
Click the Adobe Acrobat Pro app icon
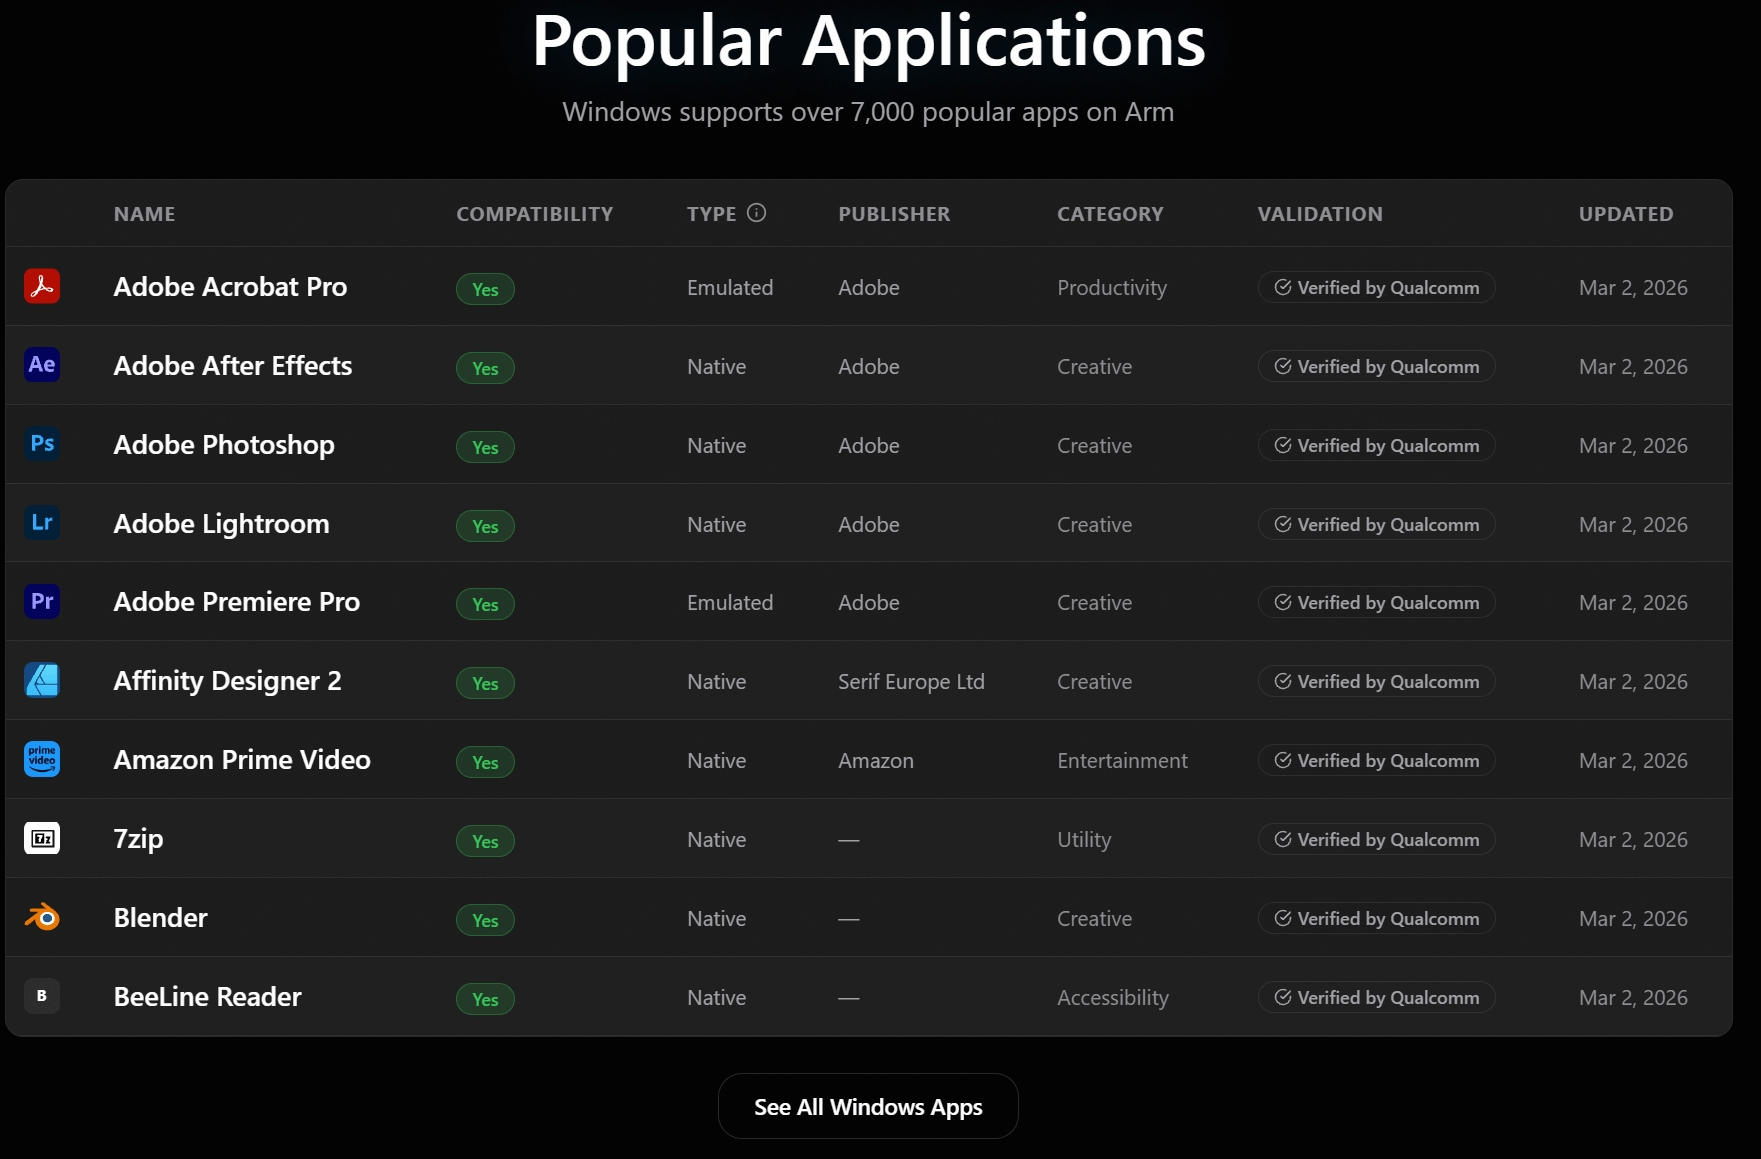[x=42, y=286]
